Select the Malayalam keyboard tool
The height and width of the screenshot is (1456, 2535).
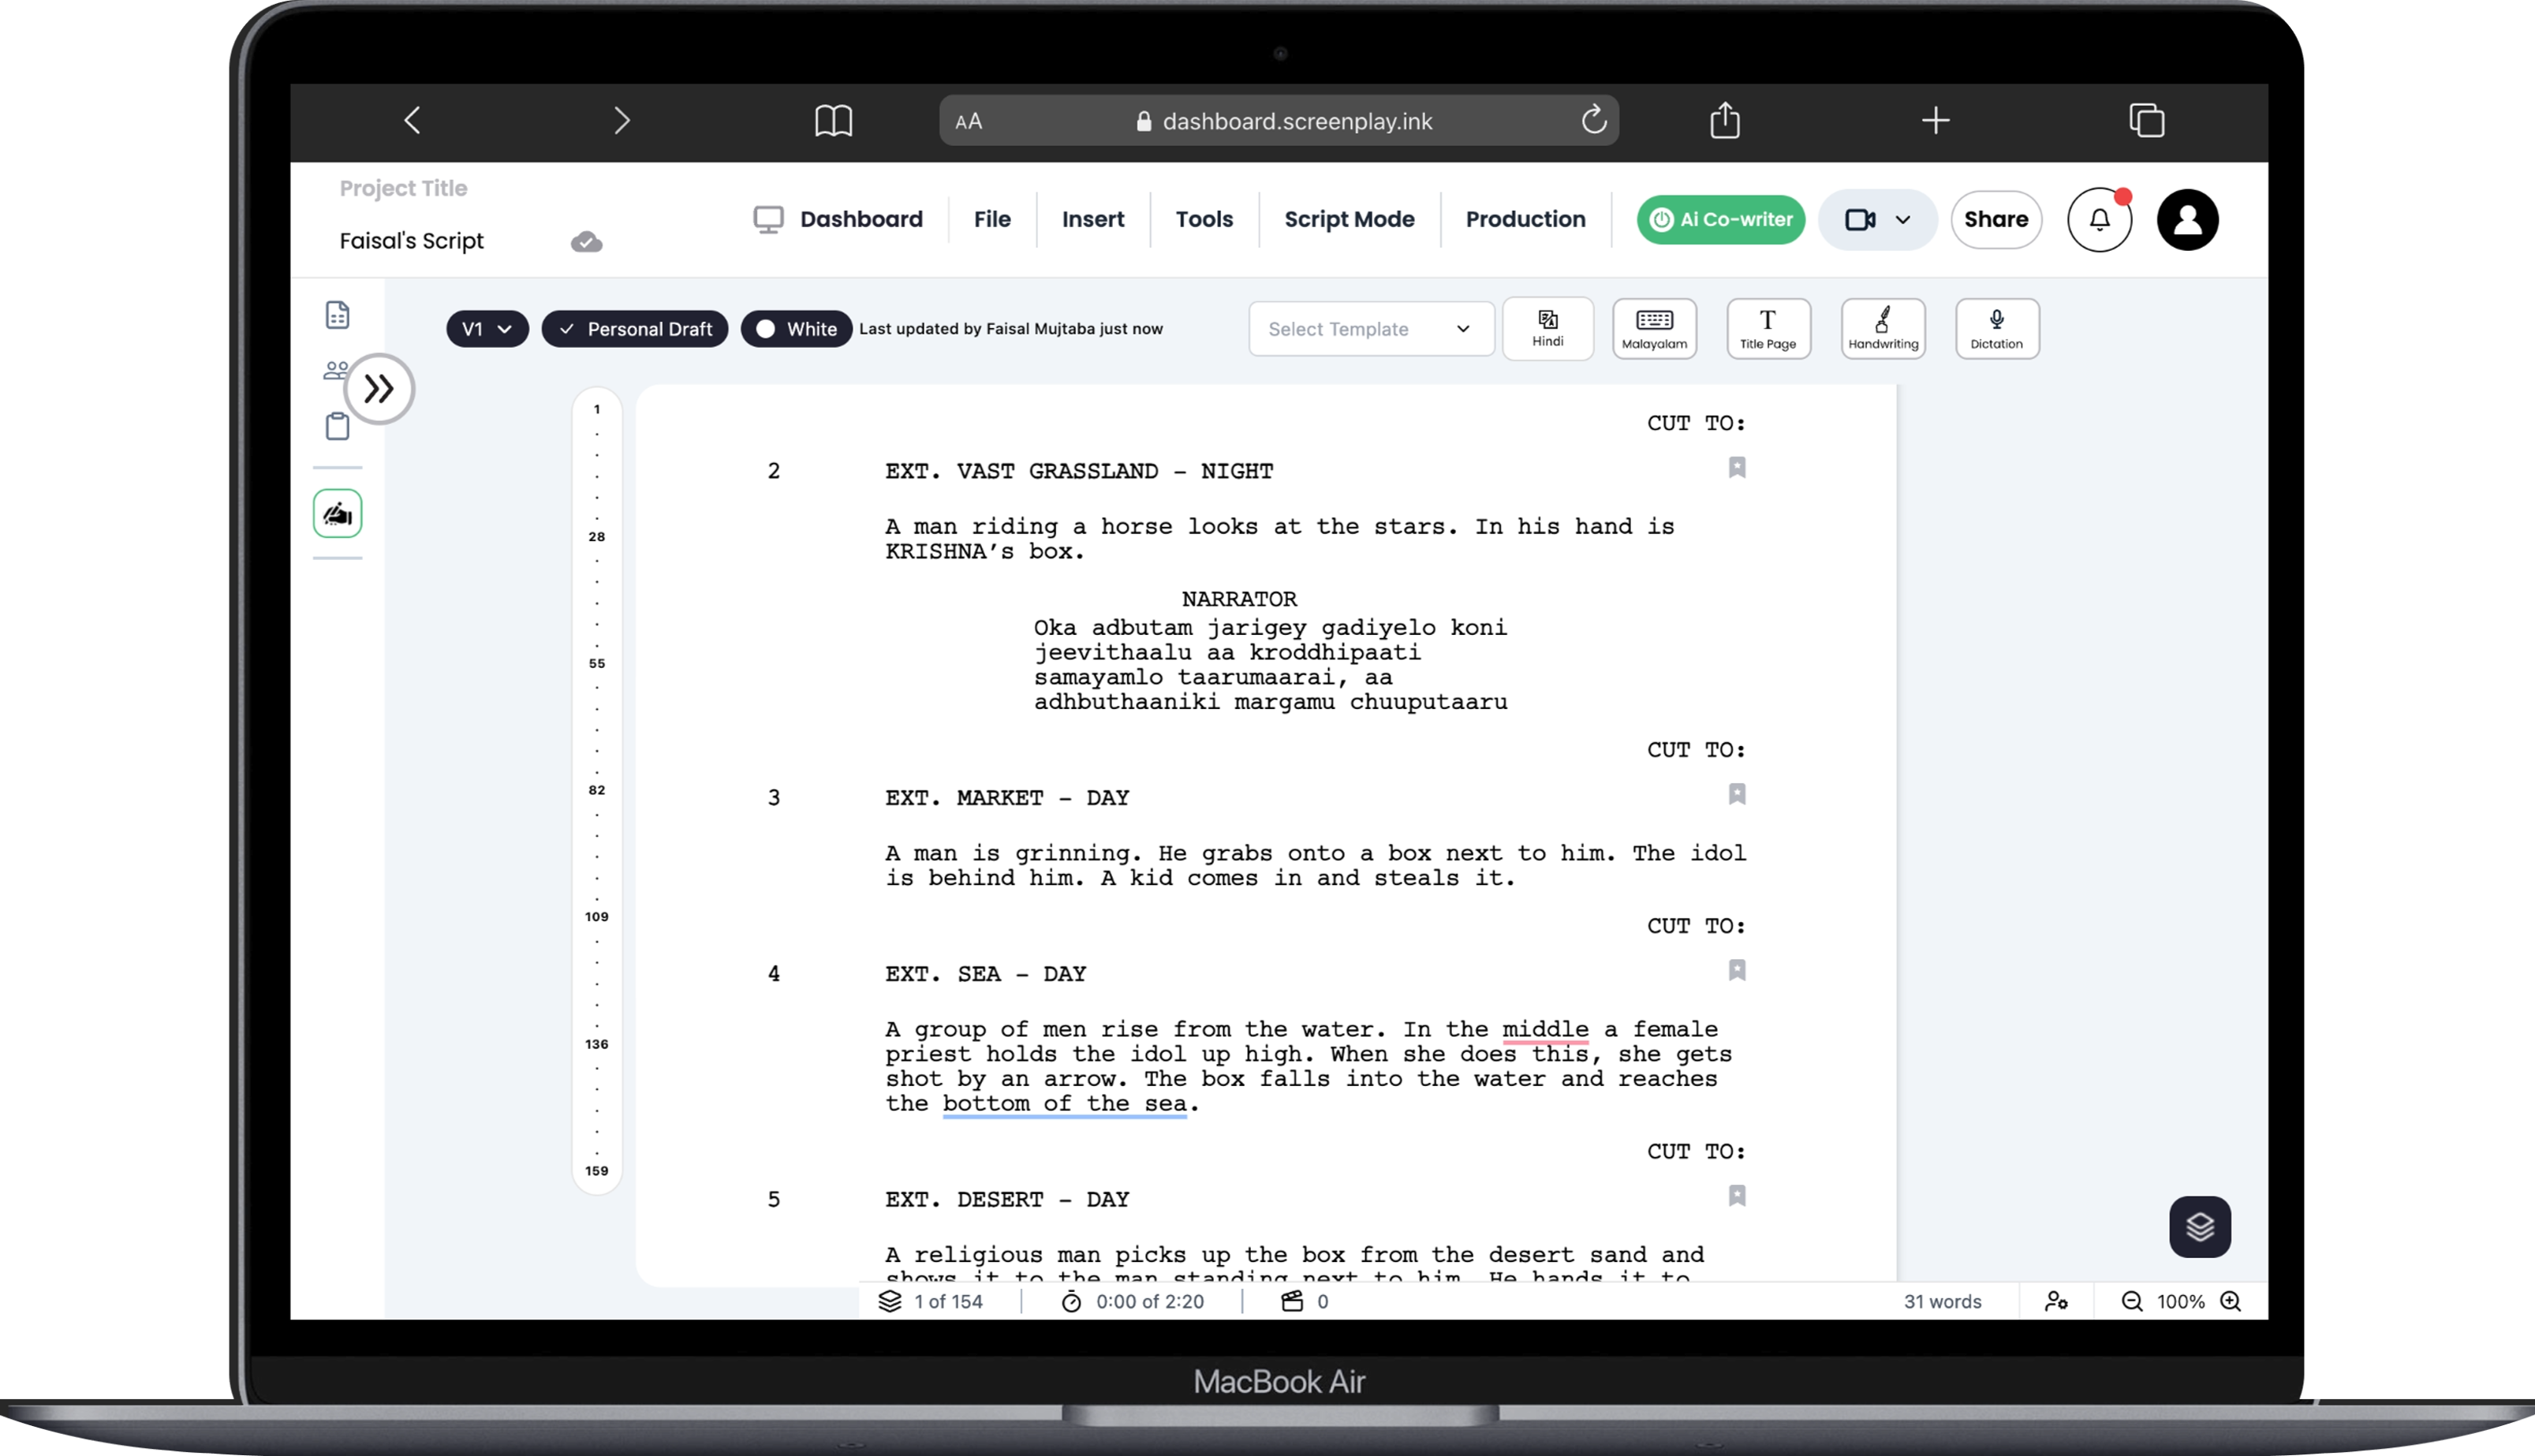[1654, 328]
